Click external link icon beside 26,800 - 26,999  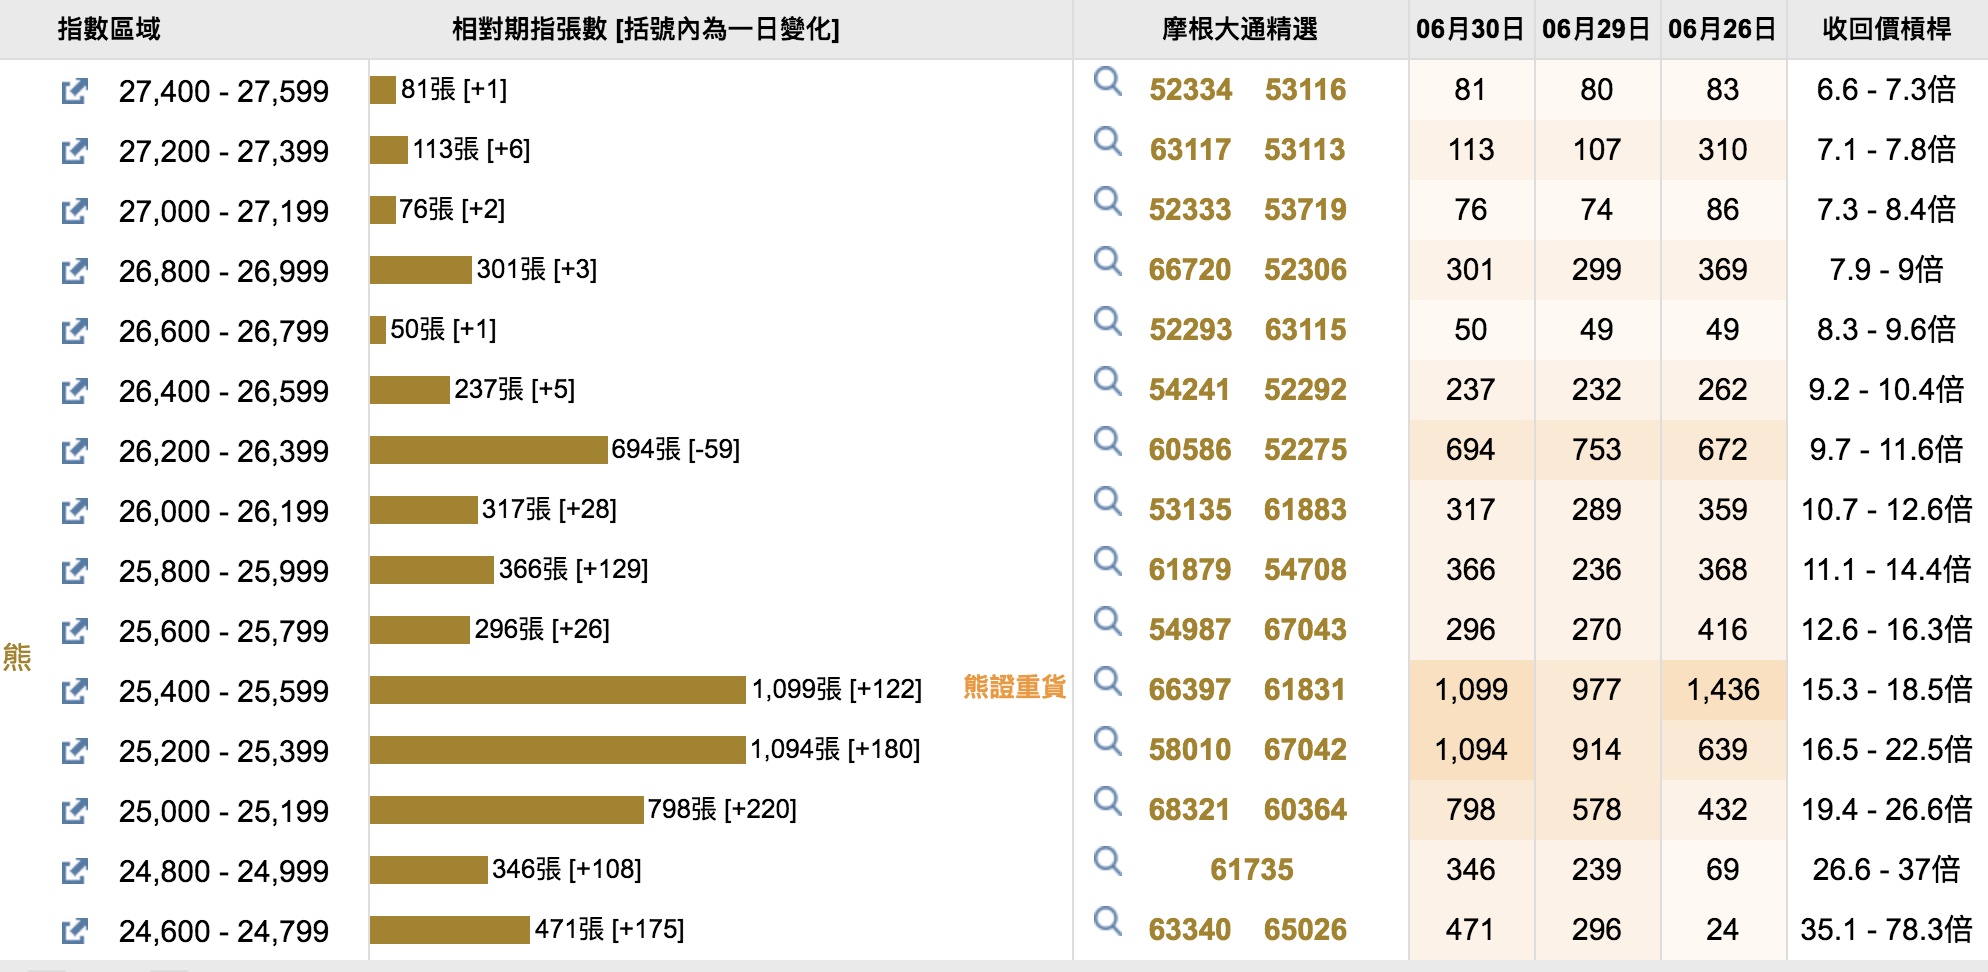pyautogui.click(x=74, y=271)
